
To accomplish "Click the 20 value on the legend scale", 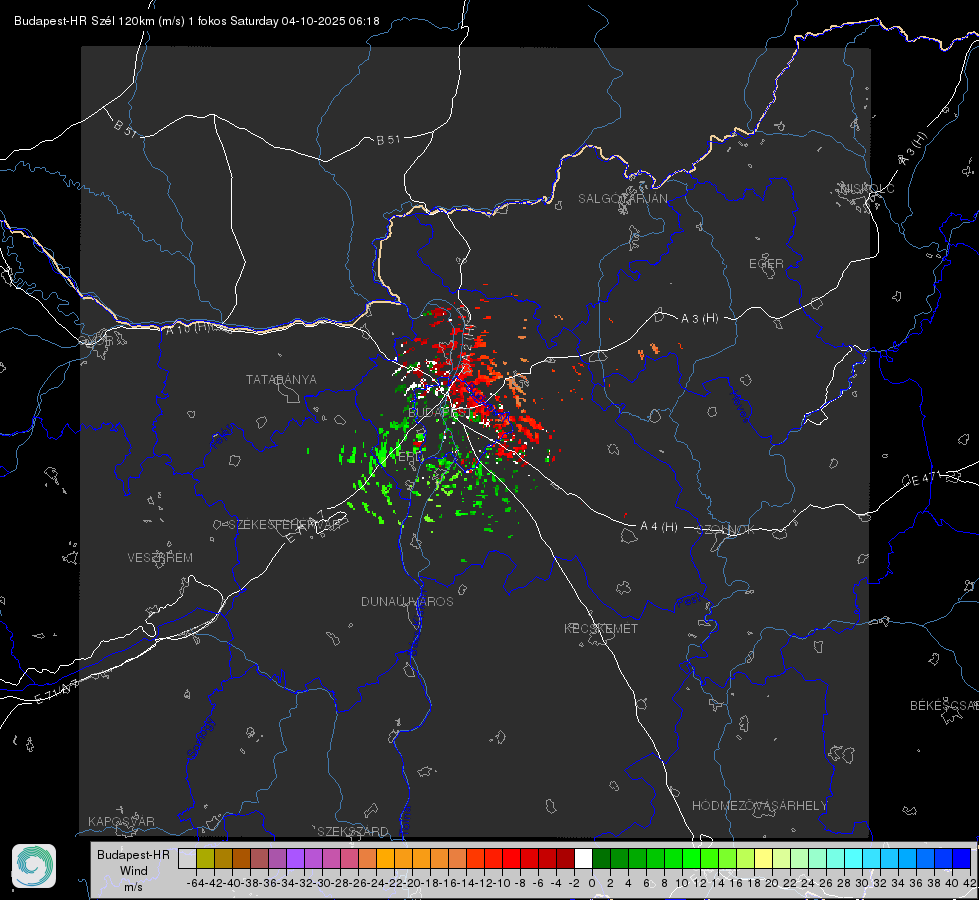I will tap(772, 883).
